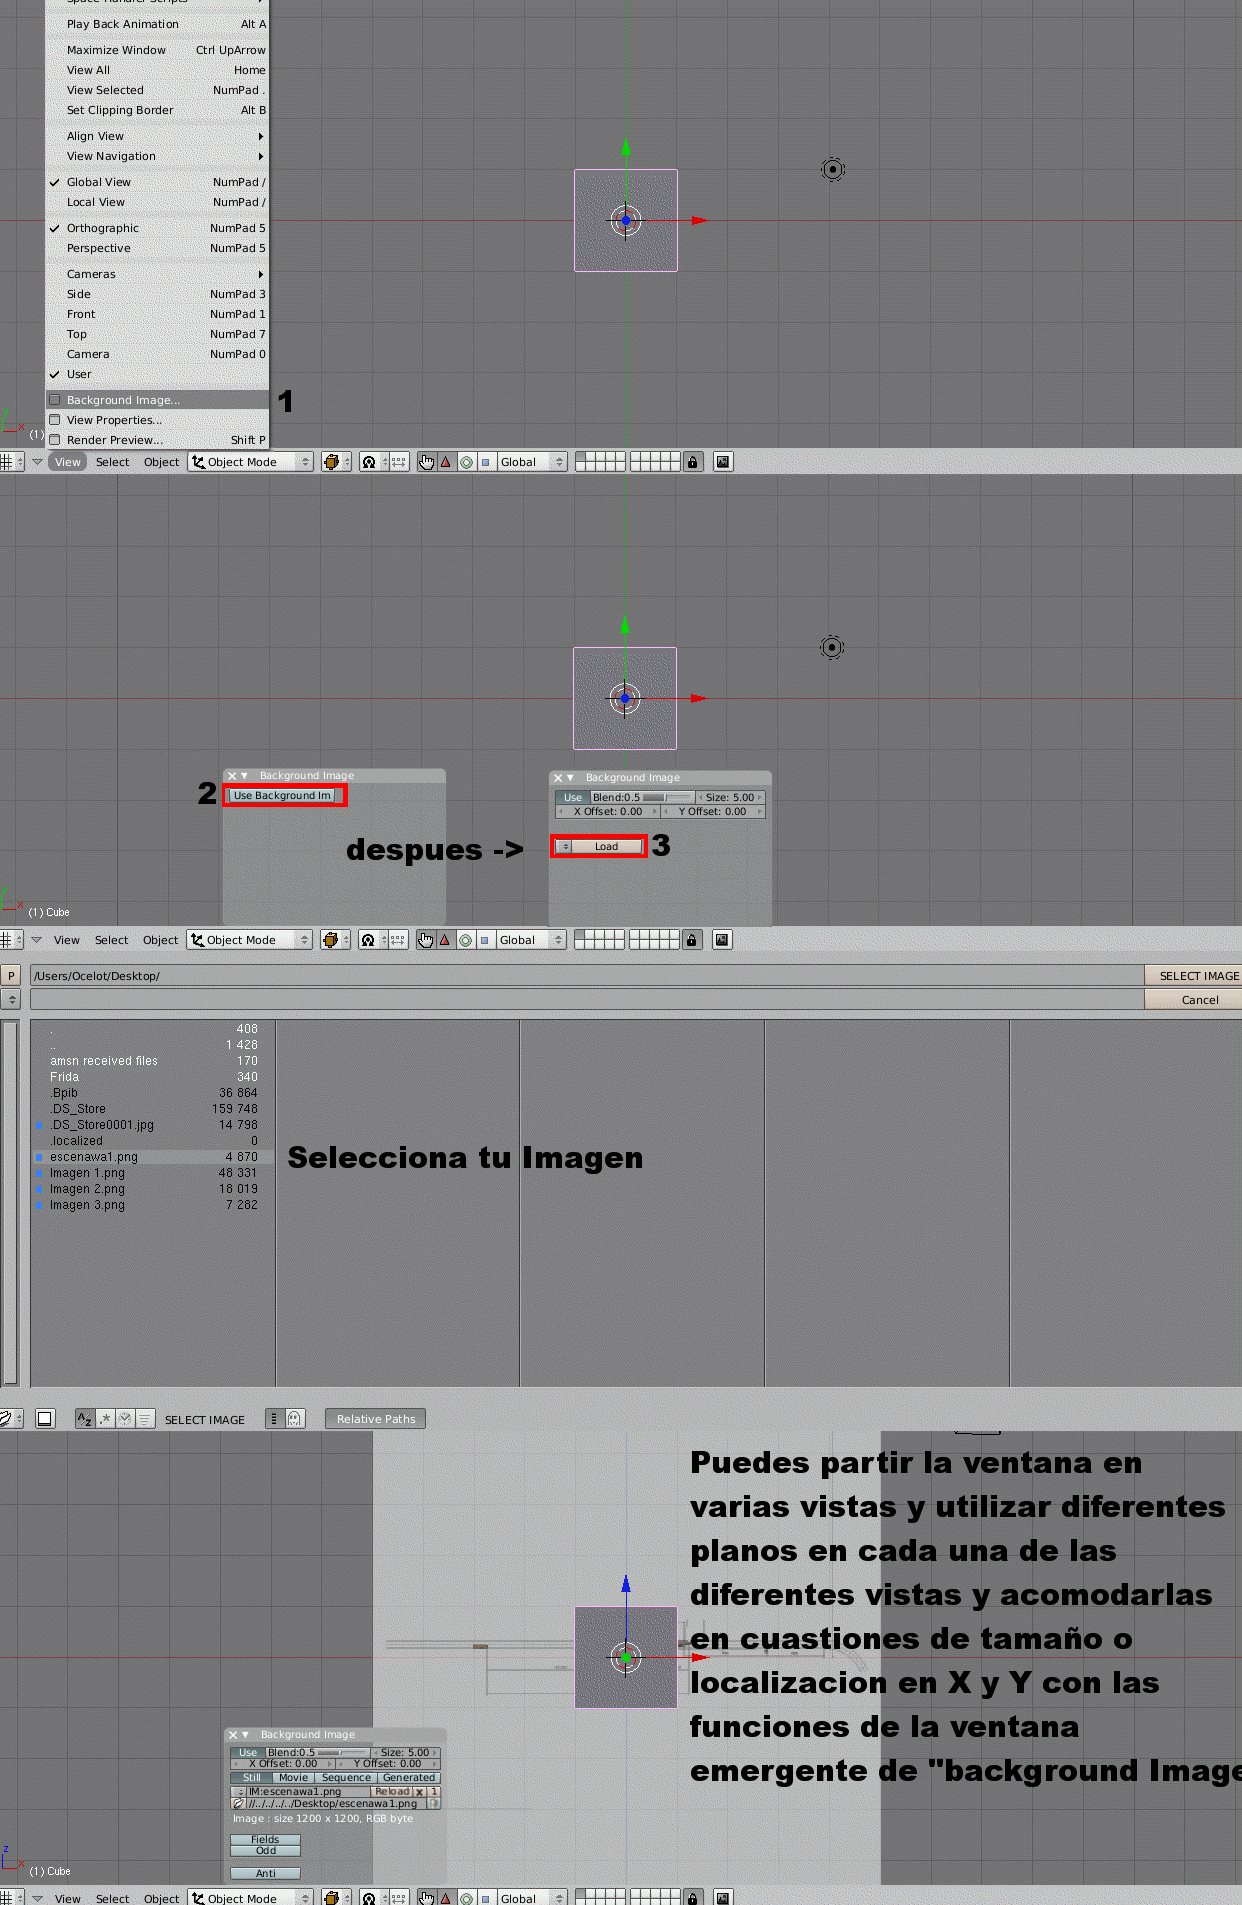Toggle long file info display icon beside SELECT IMAGE
Viewport: 1242px width, 1905px height.
pyautogui.click(x=274, y=1419)
